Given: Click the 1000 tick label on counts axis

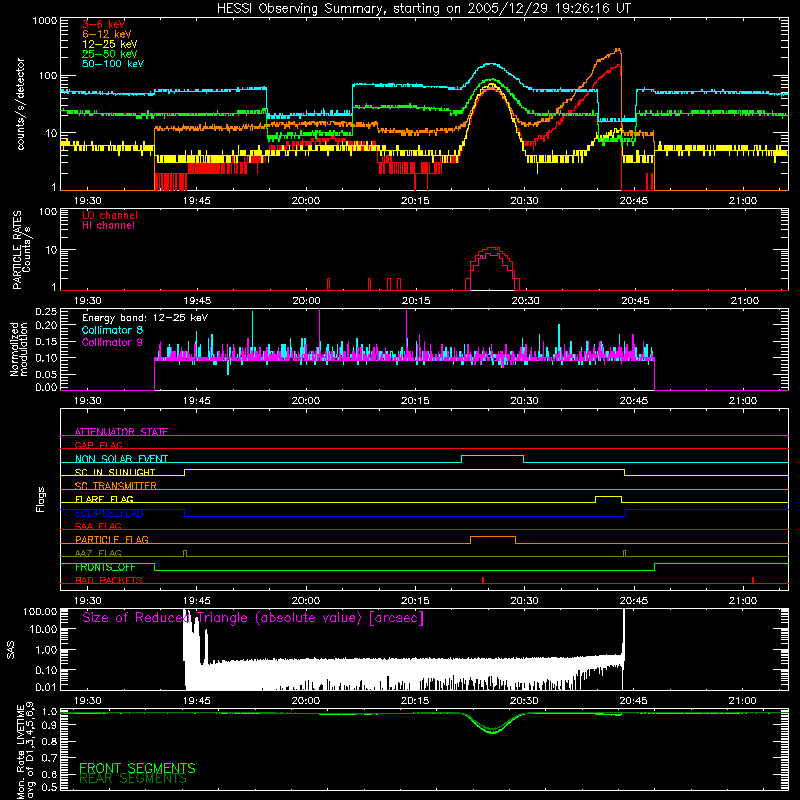Looking at the screenshot, I should (45, 21).
